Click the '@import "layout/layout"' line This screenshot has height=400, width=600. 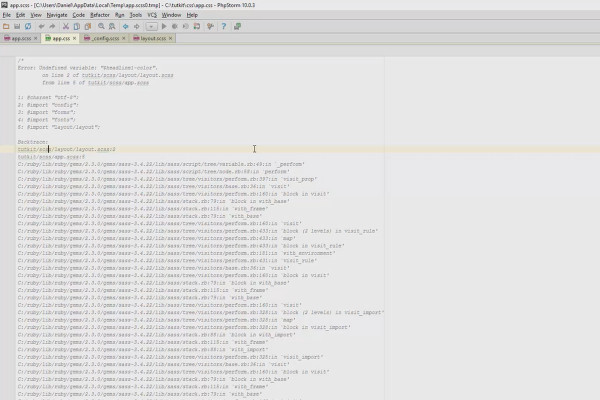click(59, 127)
